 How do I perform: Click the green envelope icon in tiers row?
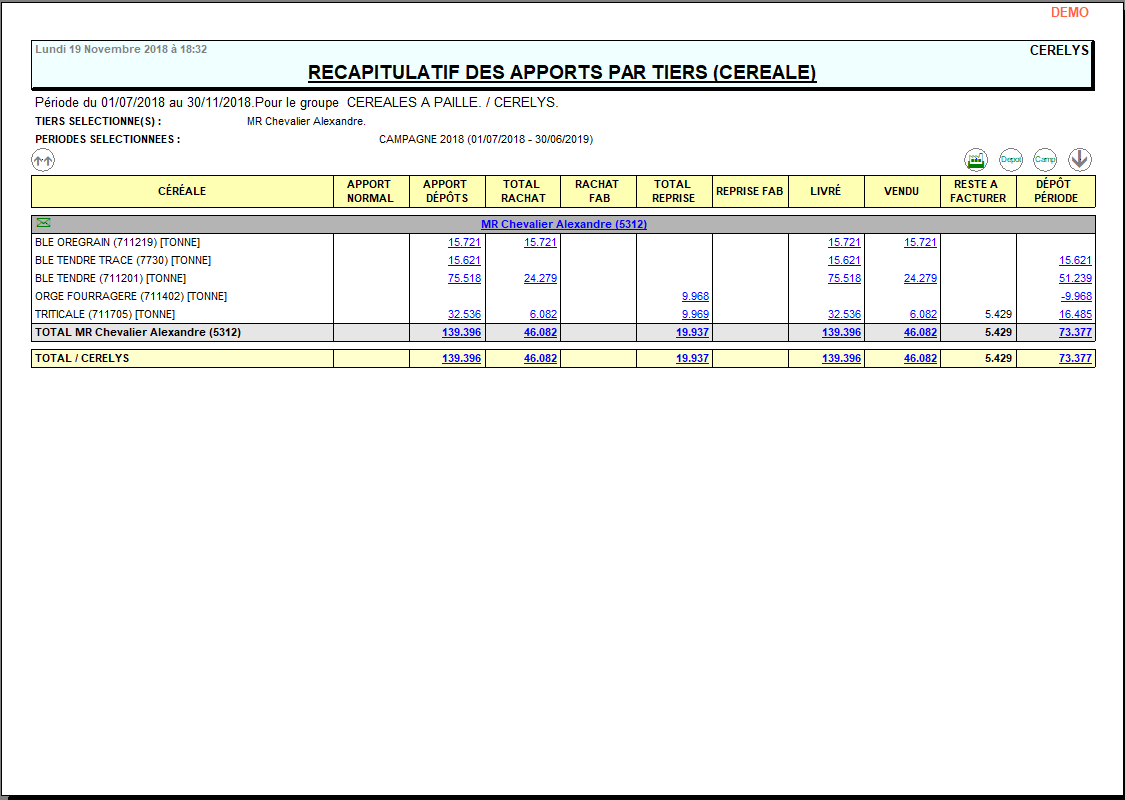click(x=43, y=223)
